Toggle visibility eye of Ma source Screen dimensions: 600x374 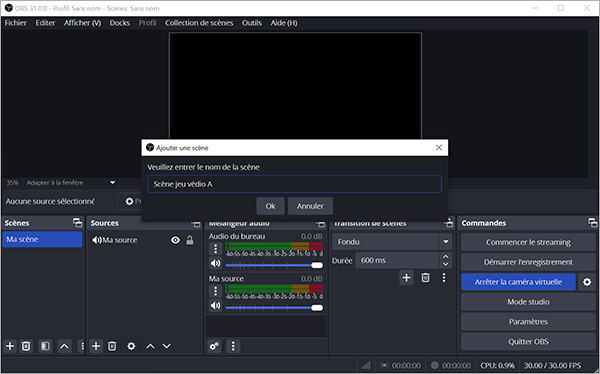pyautogui.click(x=175, y=240)
